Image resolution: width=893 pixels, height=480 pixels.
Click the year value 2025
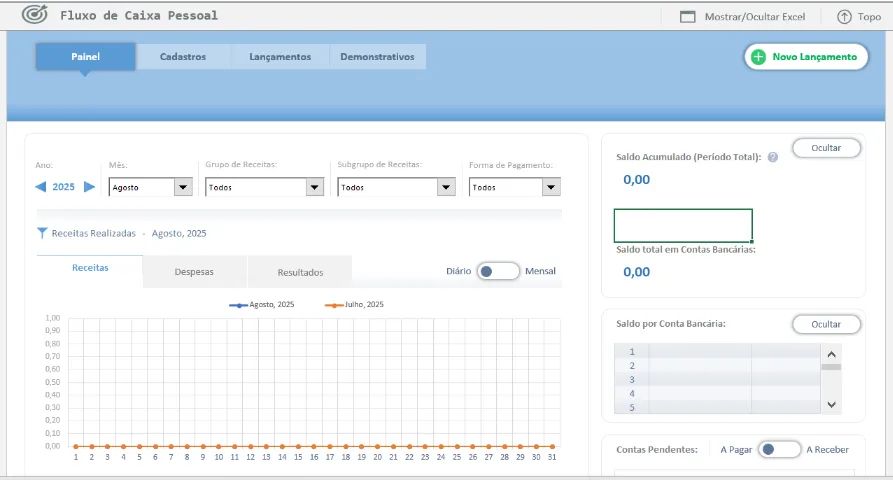[x=63, y=187]
